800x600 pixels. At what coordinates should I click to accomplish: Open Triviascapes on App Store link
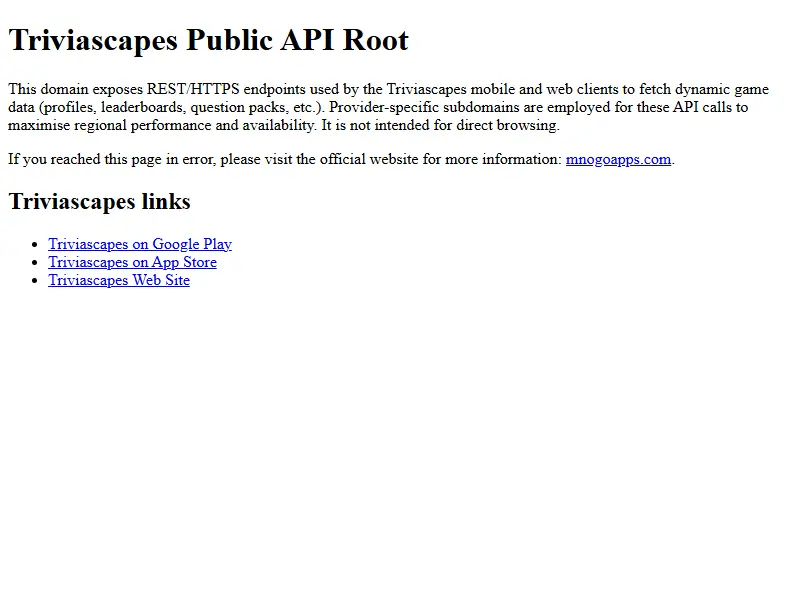point(132,262)
